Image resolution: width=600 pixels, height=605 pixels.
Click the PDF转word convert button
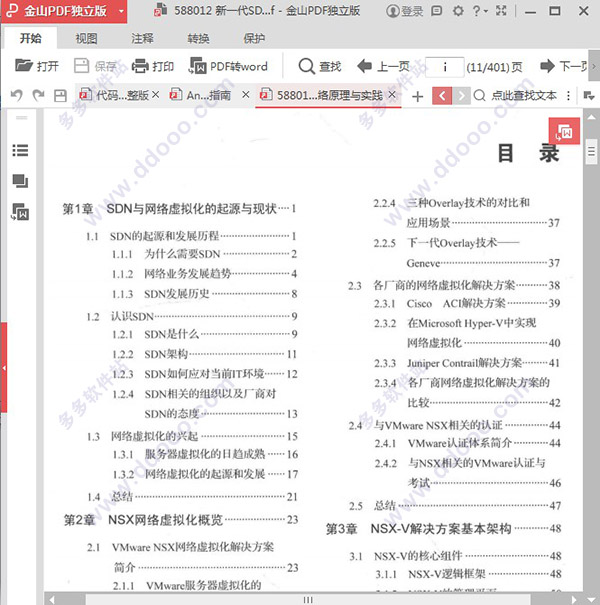228,66
